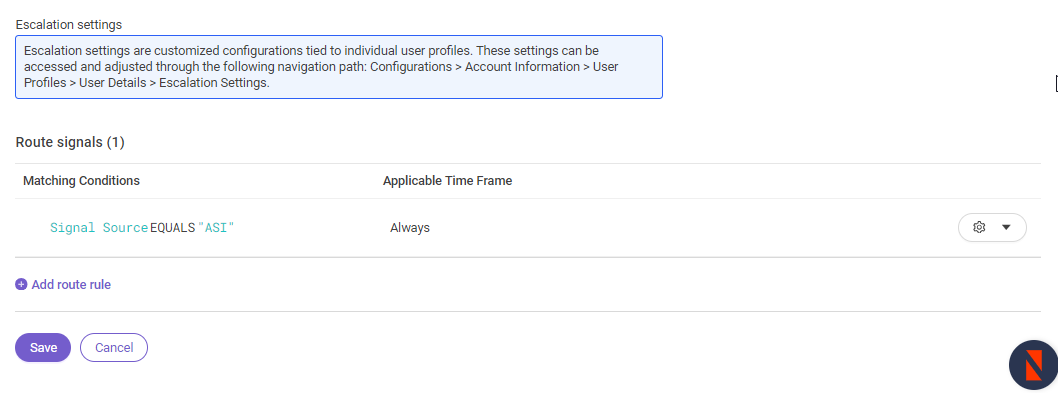The image size is (1058, 393).
Task: Click the Matching Conditions column header
Action: [x=82, y=181]
